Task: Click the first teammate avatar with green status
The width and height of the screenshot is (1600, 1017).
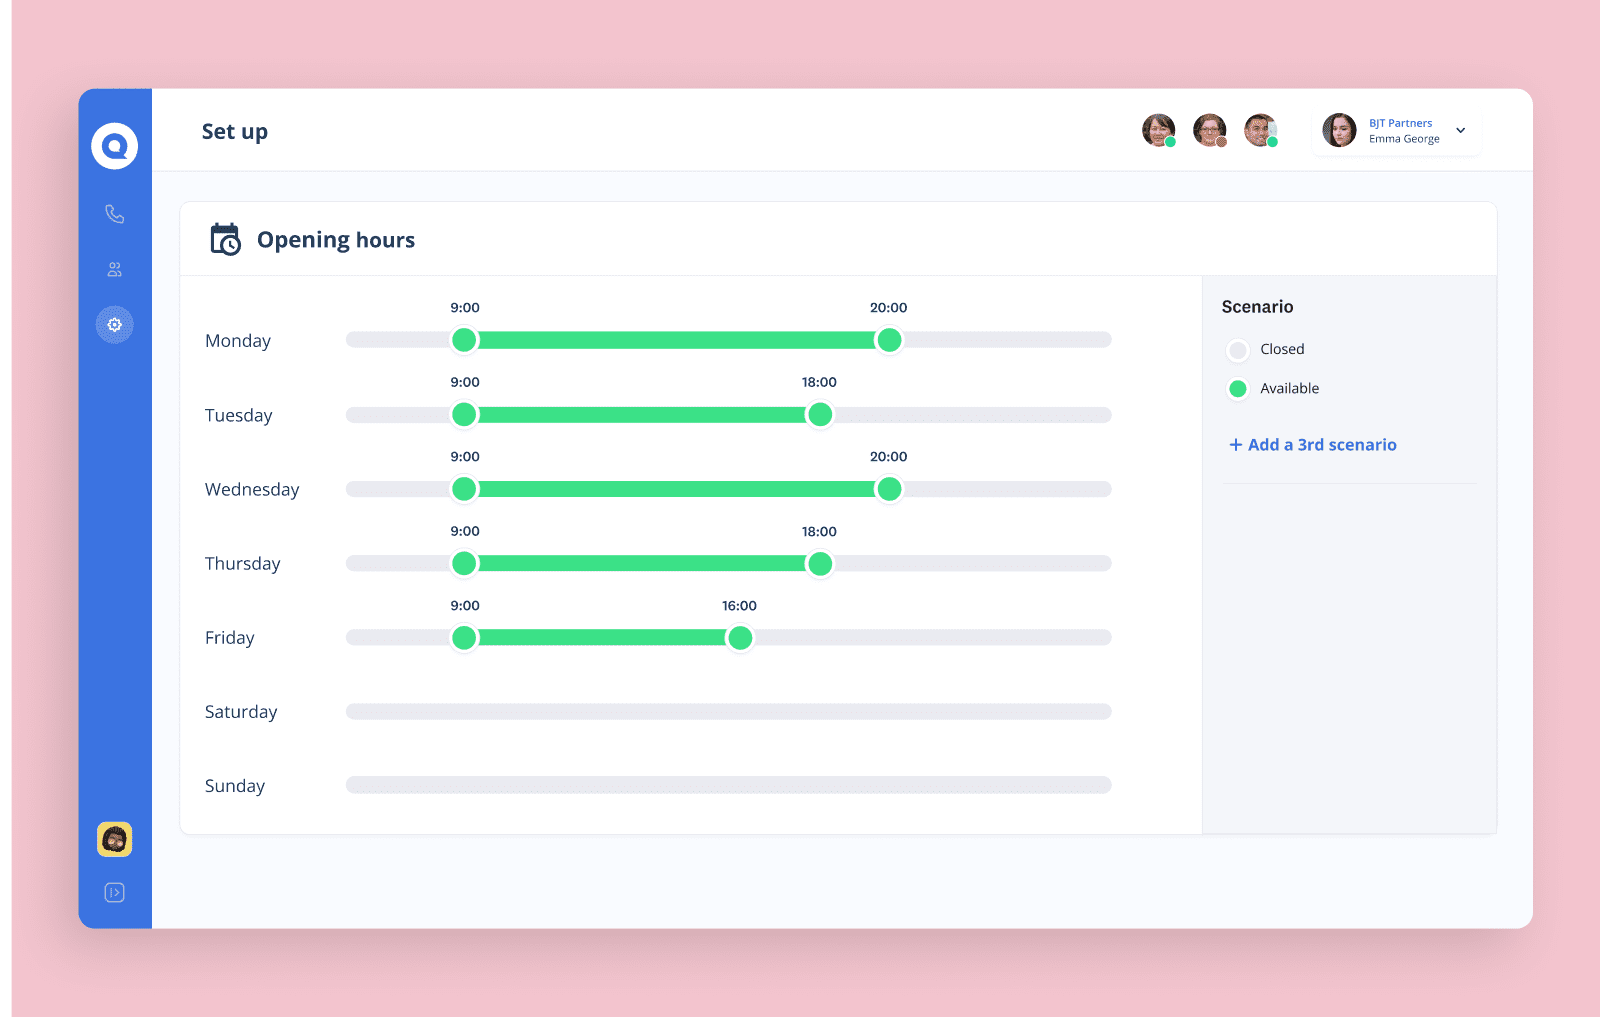Action: click(1158, 130)
